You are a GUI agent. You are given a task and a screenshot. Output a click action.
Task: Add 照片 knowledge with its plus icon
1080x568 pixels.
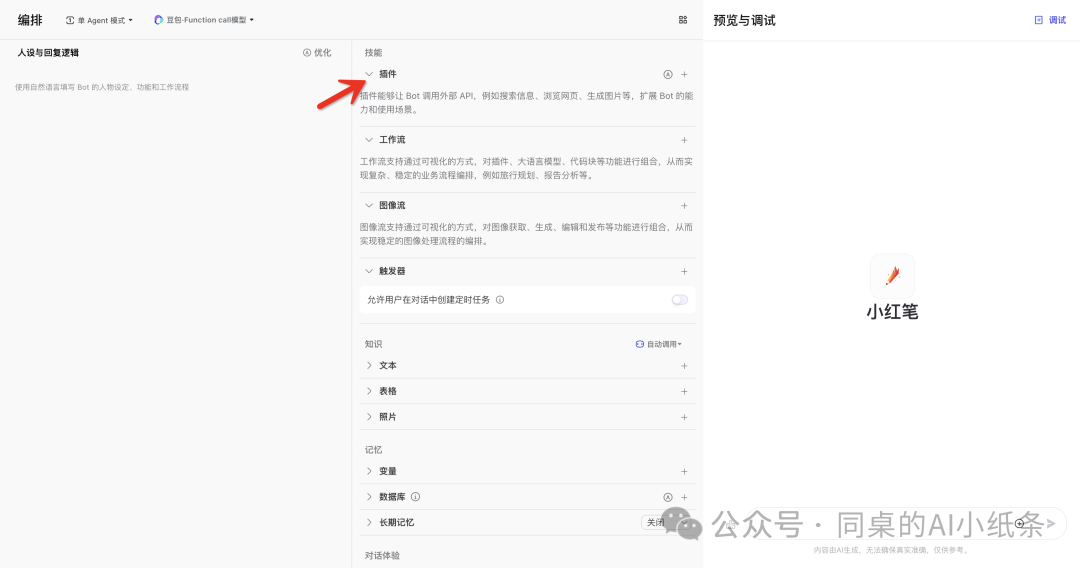[684, 417]
